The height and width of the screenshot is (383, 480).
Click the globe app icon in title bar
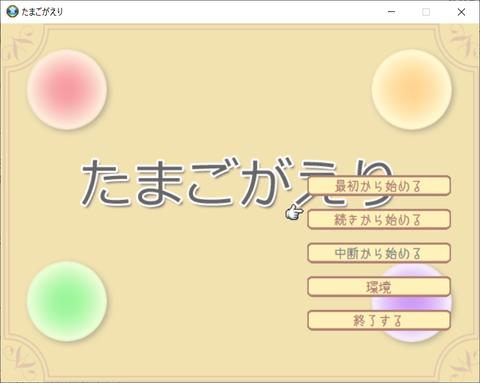(12, 12)
